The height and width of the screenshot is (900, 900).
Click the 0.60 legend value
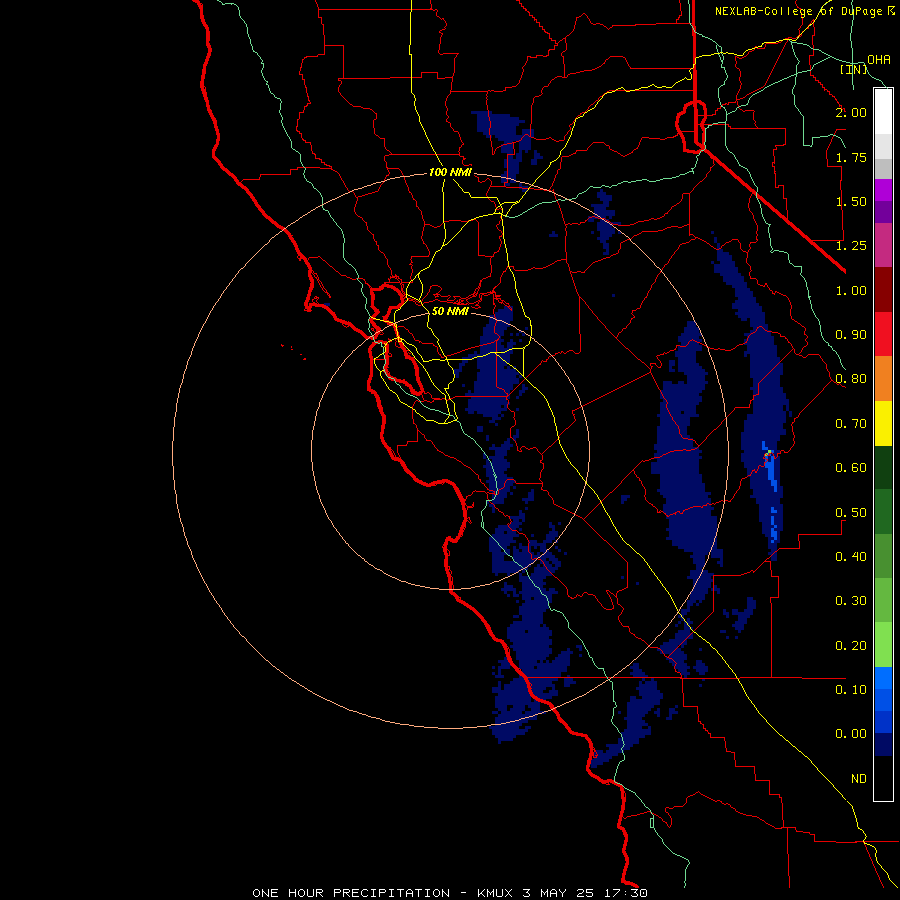tap(851, 468)
